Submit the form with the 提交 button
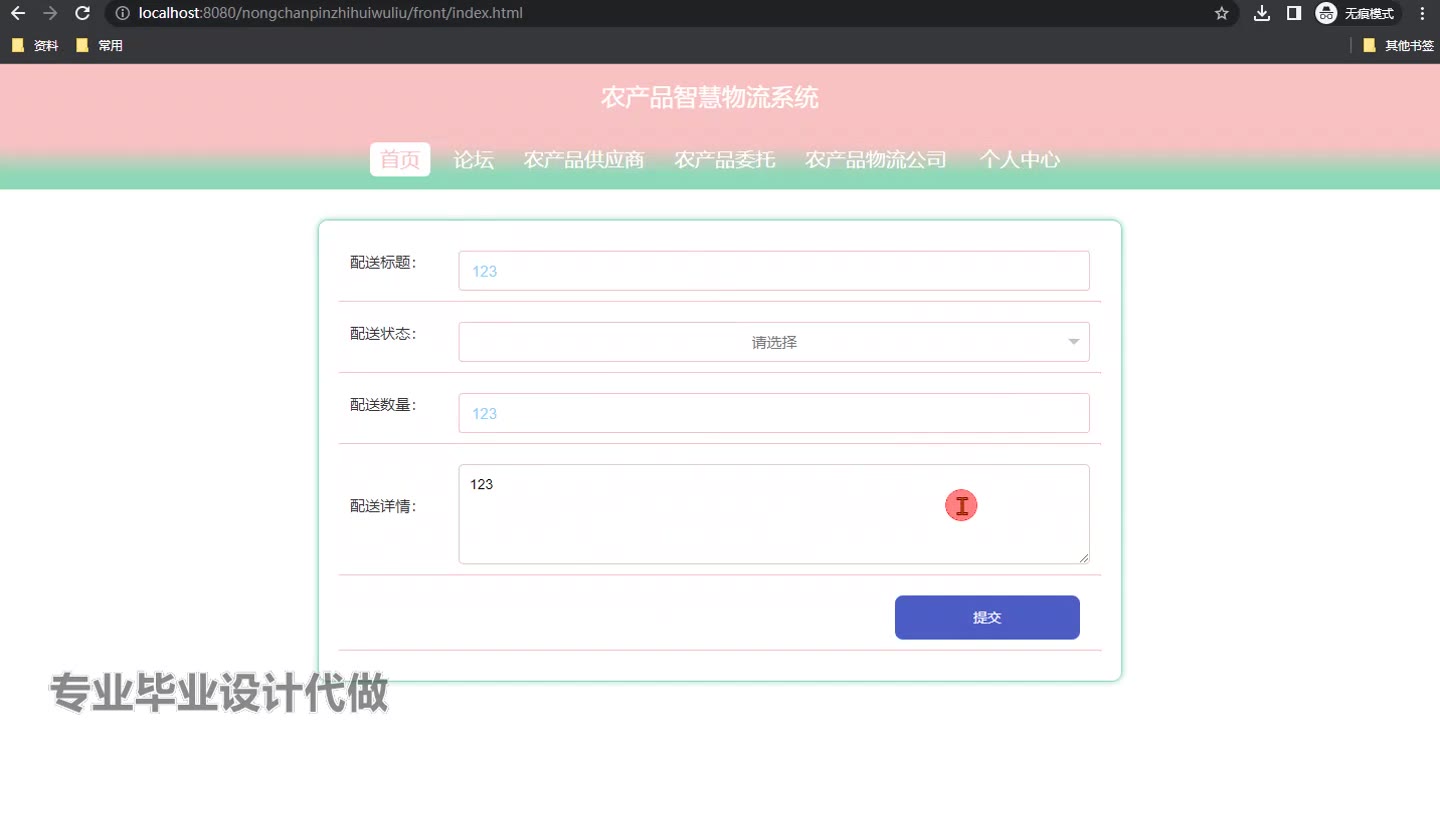Screen dimensions: 1440x816 pyautogui.click(x=987, y=617)
